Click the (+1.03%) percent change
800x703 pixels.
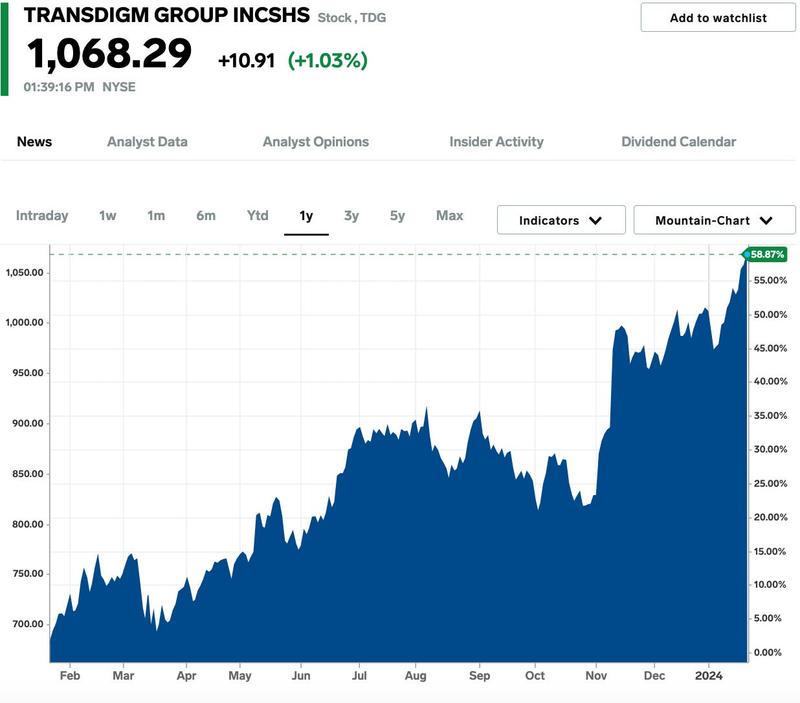click(x=328, y=61)
